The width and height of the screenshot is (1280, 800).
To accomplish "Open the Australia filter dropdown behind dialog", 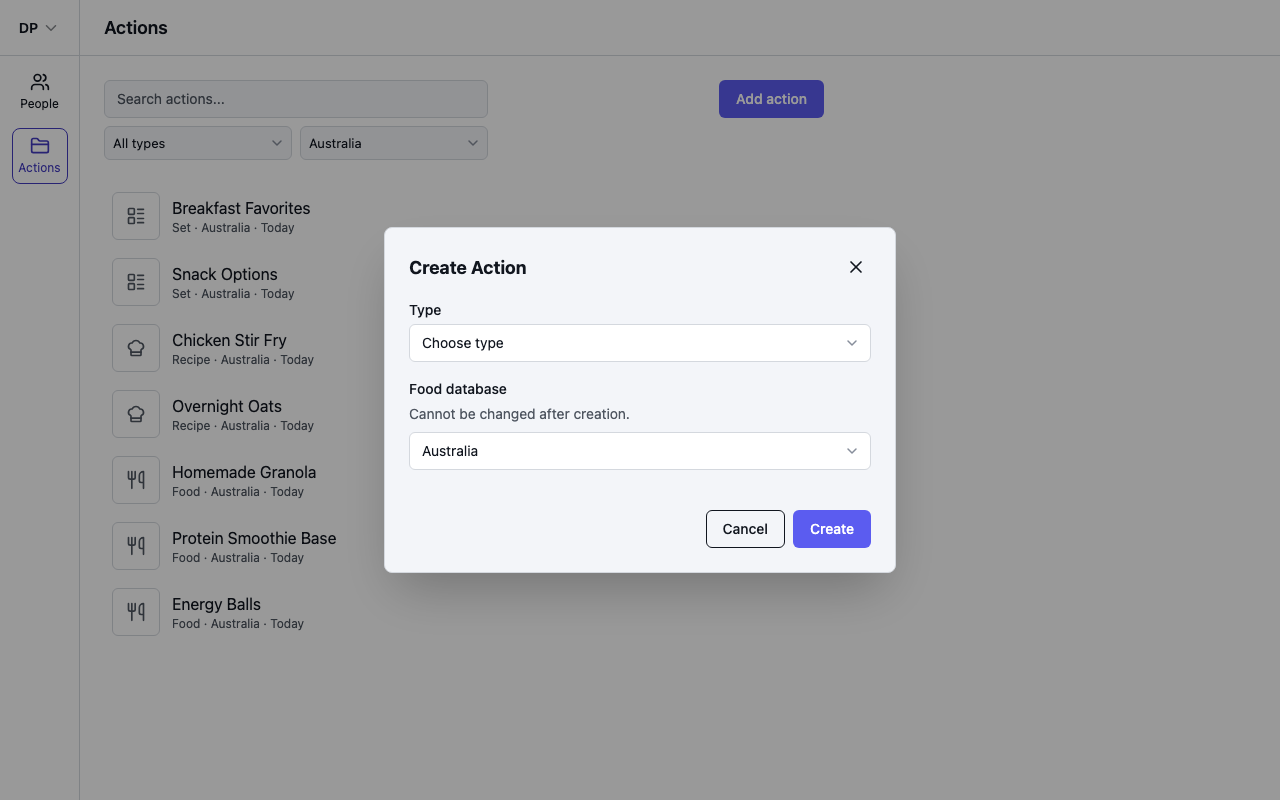I will pyautogui.click(x=394, y=143).
